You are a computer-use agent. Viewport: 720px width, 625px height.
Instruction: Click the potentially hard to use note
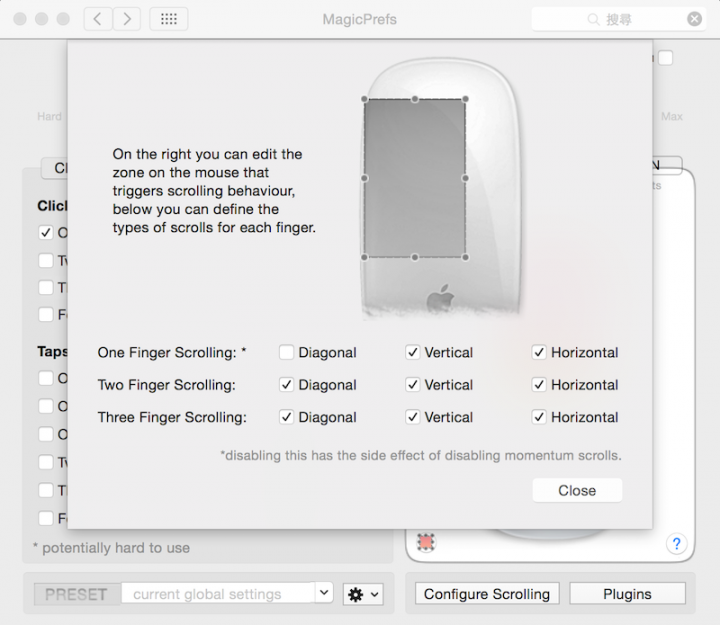tap(111, 548)
